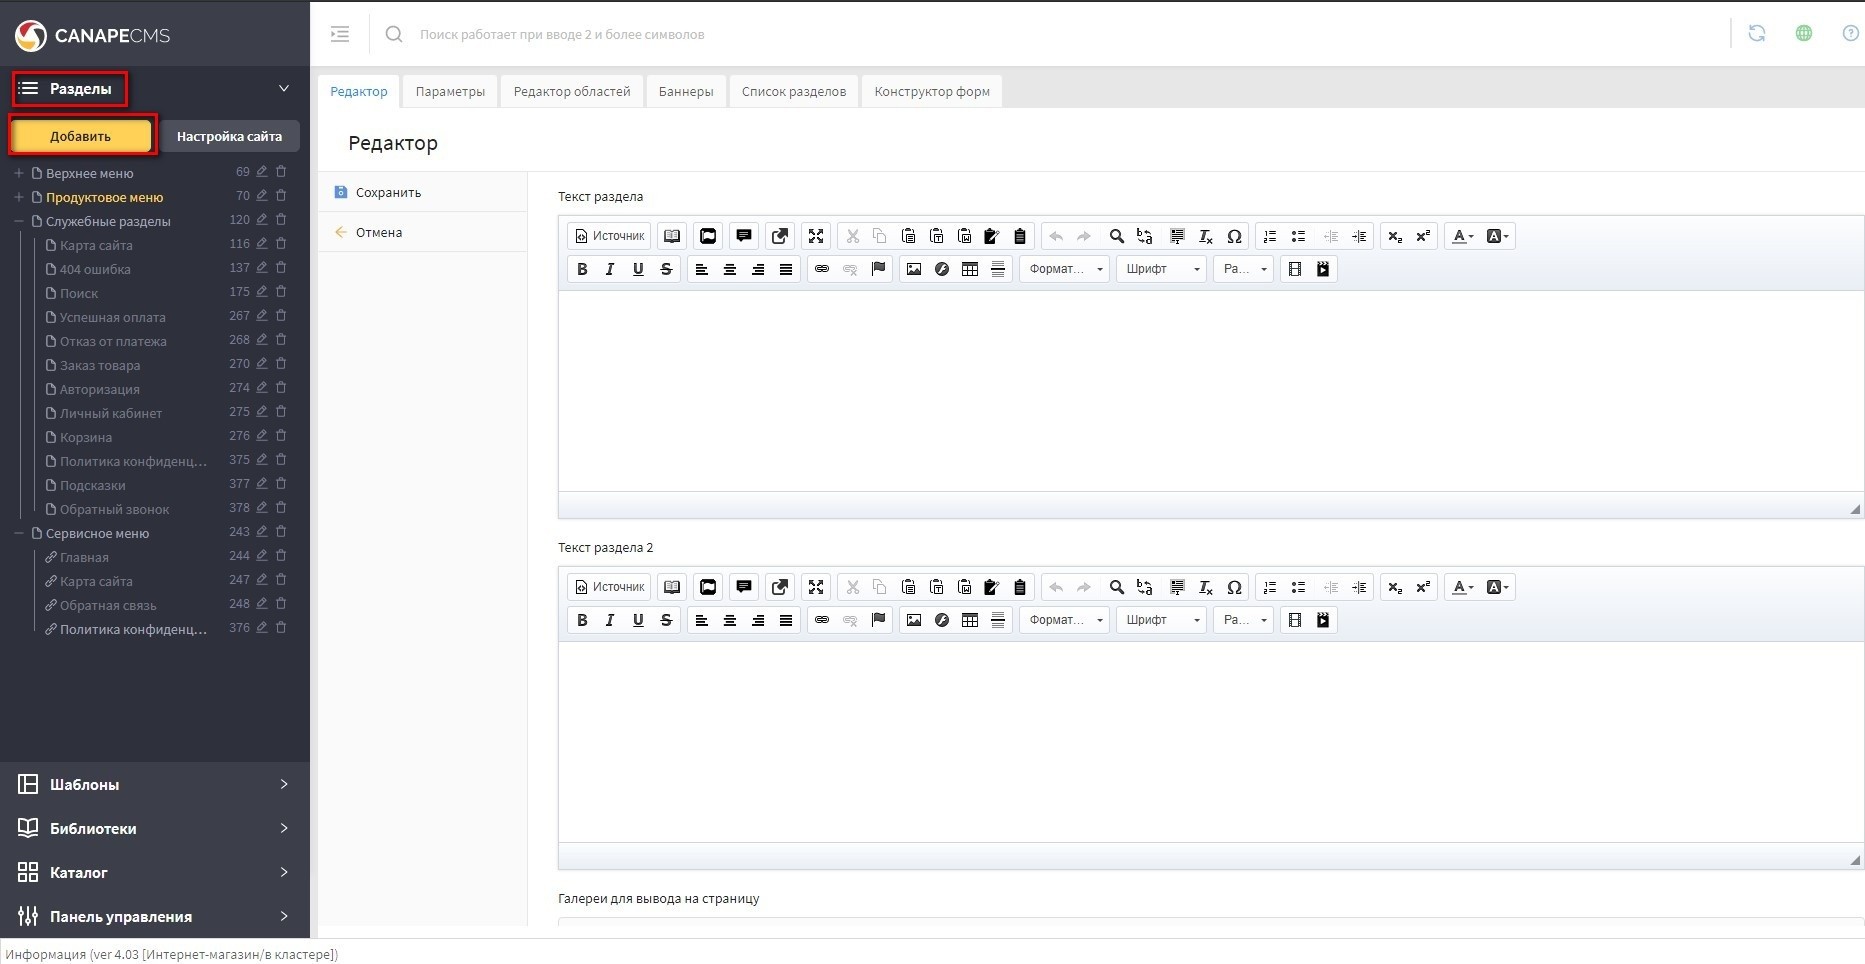Delete the 'Корзина' section with trash icon
Image resolution: width=1865 pixels, height=964 pixels.
tap(281, 436)
